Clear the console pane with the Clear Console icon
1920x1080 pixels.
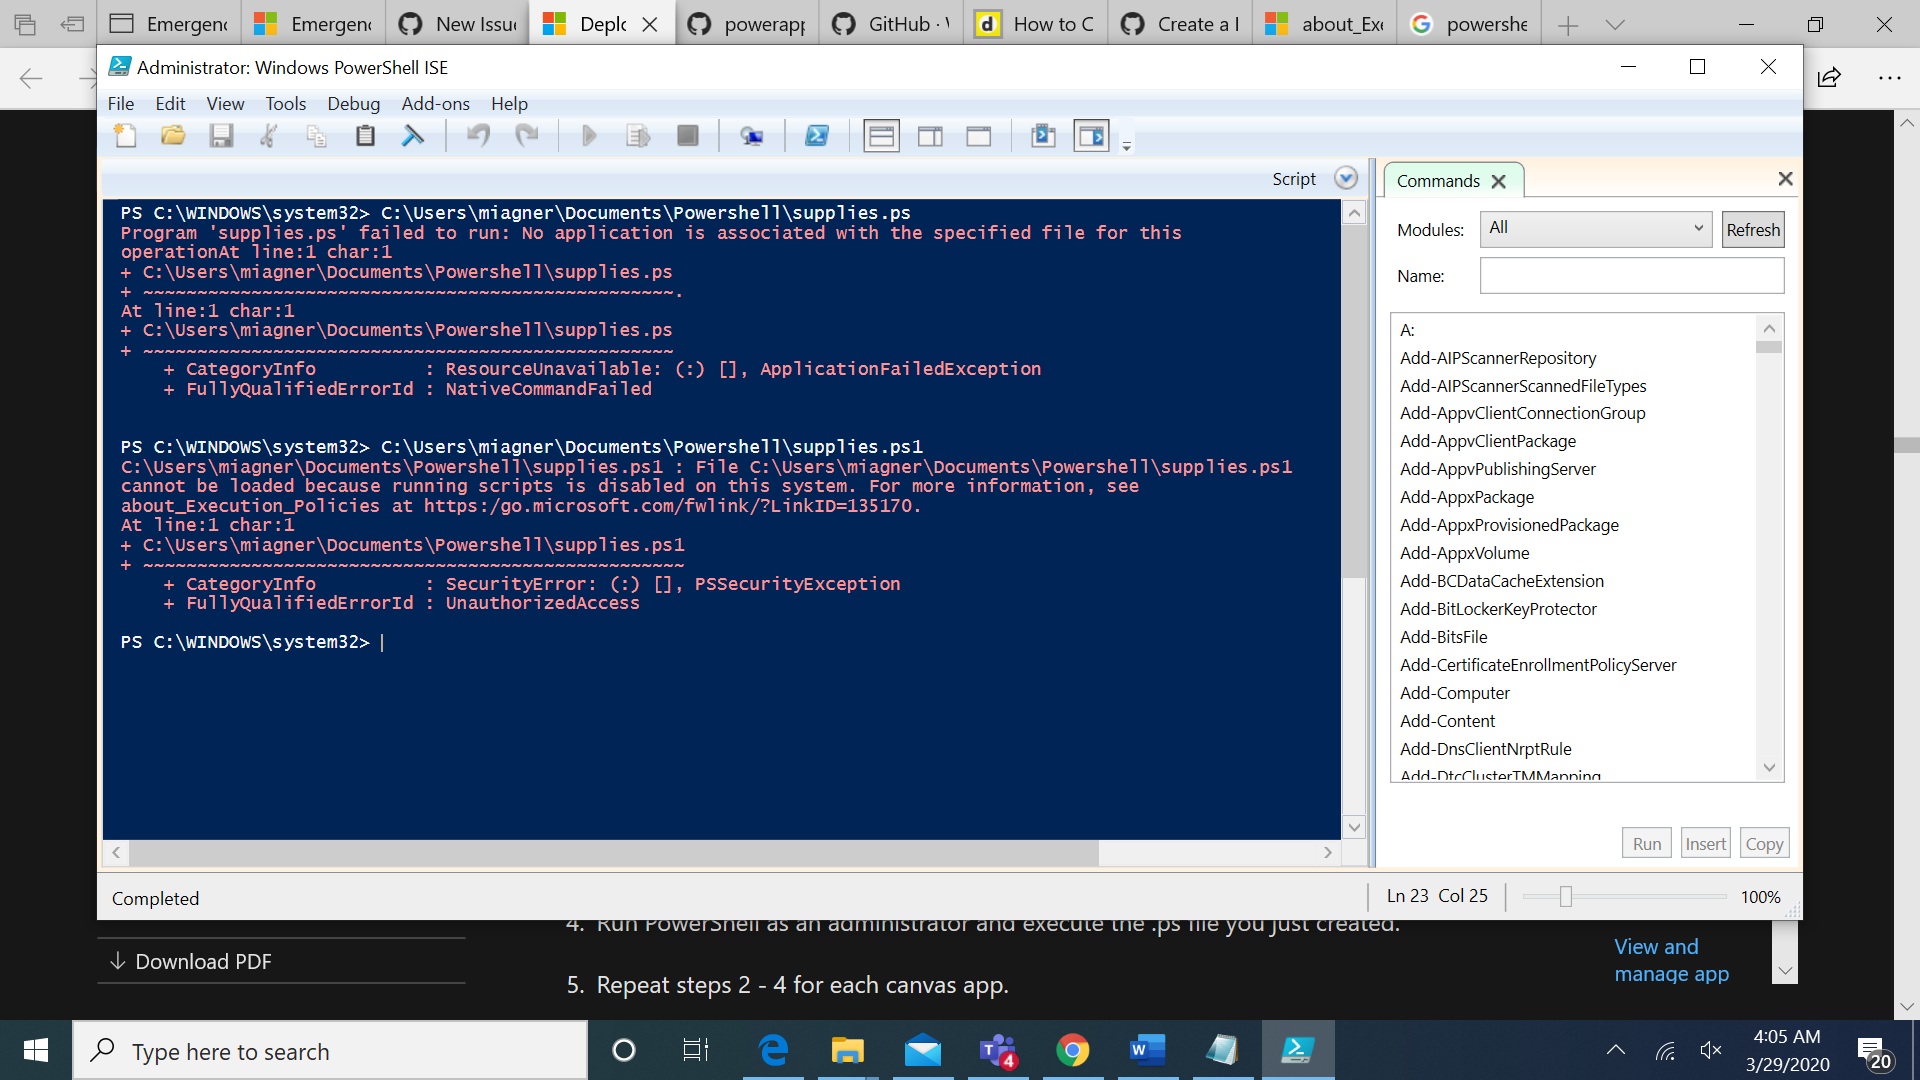click(413, 136)
